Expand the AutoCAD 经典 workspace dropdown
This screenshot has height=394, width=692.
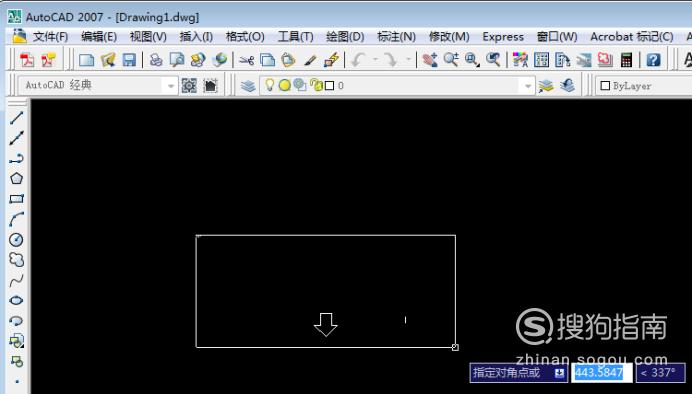pyautogui.click(x=171, y=86)
